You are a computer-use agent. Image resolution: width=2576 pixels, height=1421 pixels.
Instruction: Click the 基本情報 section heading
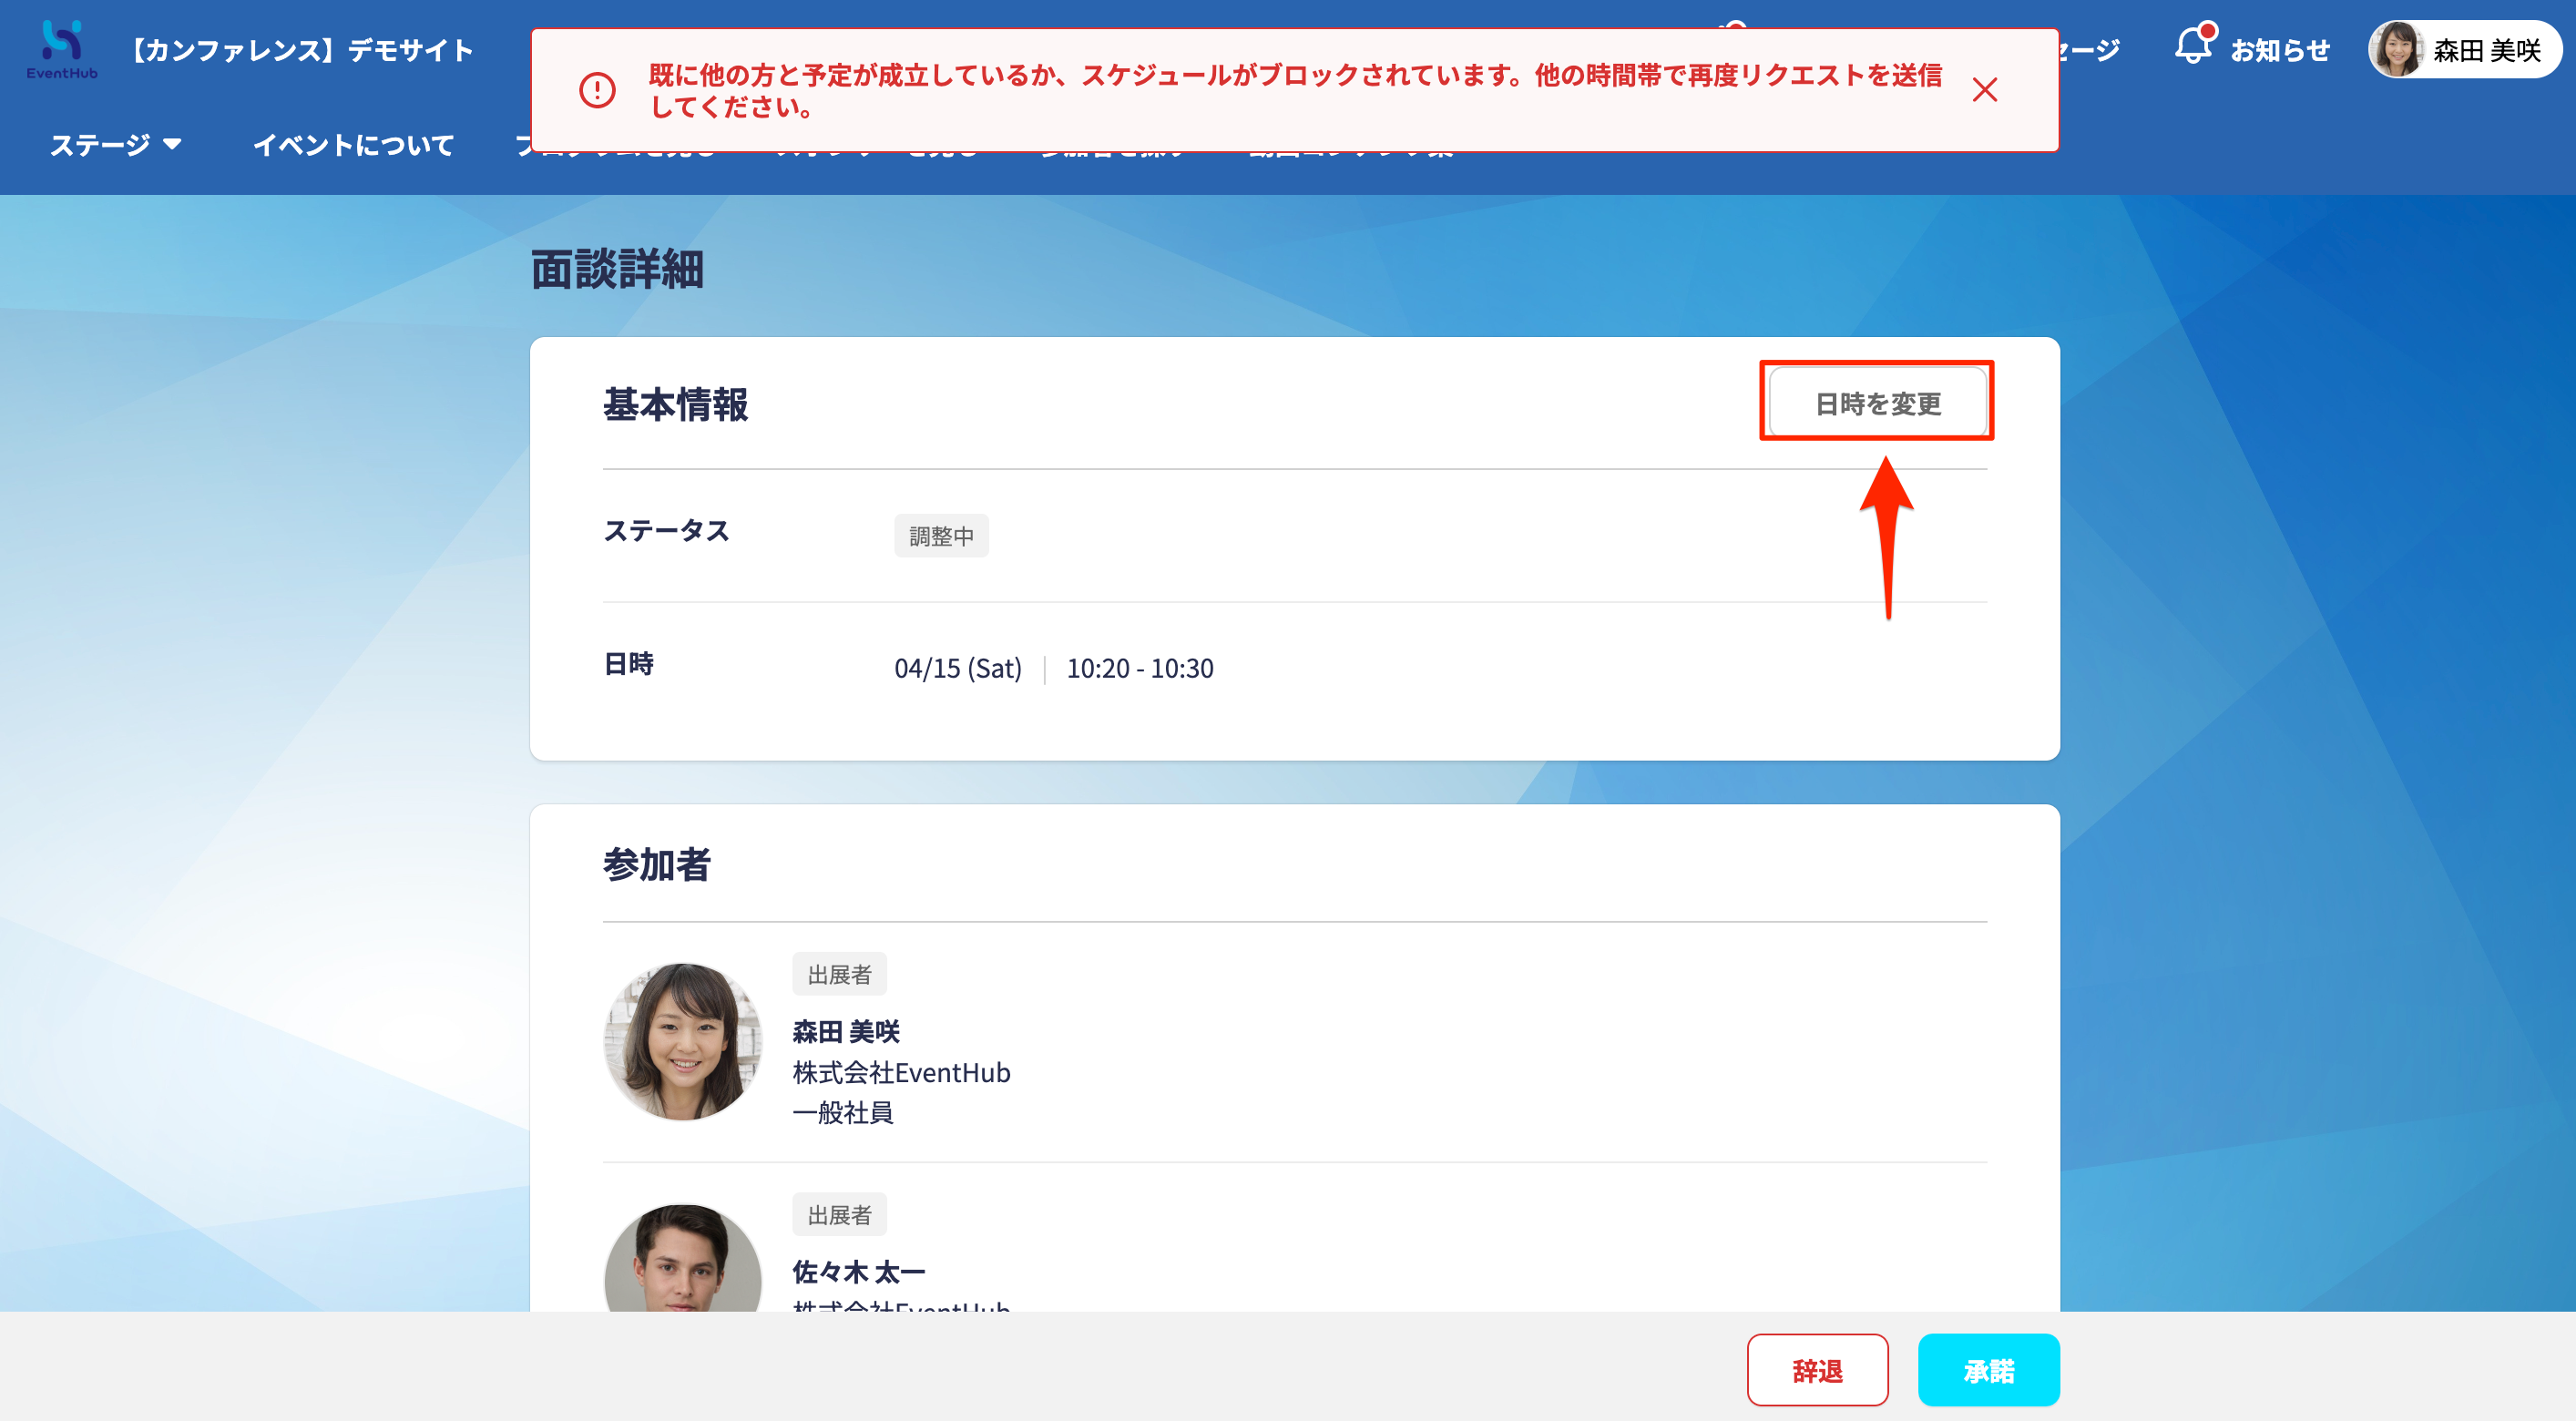tap(675, 404)
